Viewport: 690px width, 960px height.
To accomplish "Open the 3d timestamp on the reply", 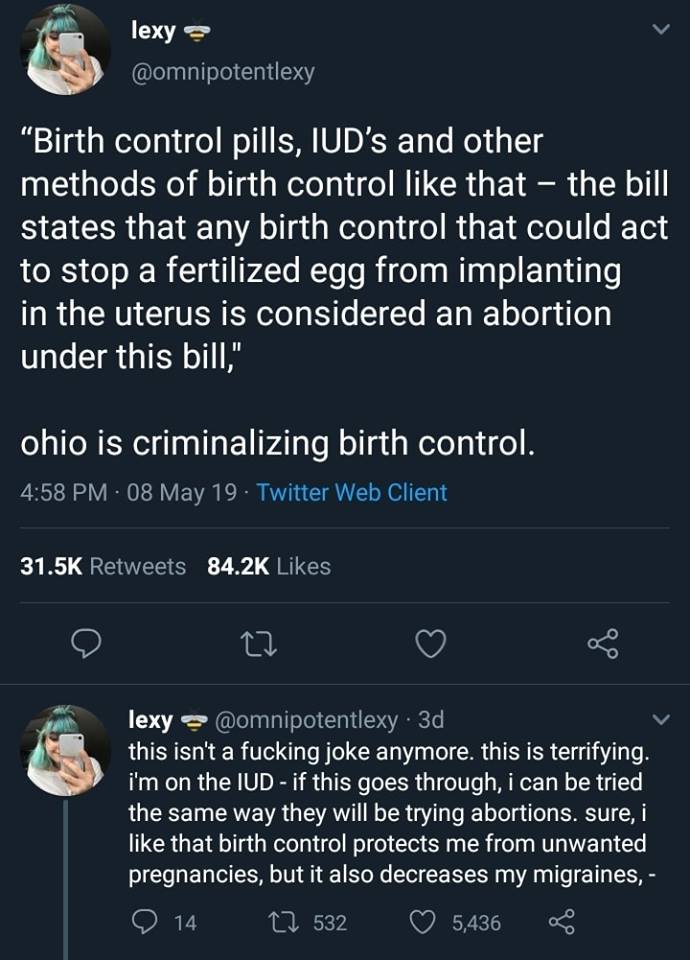I will tap(430, 719).
